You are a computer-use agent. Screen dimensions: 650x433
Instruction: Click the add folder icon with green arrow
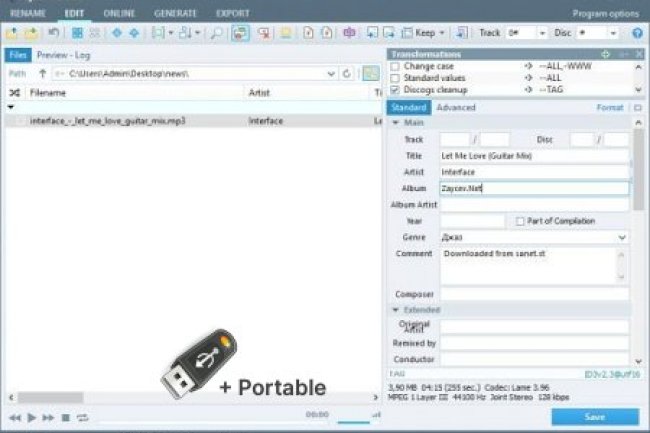[31, 33]
